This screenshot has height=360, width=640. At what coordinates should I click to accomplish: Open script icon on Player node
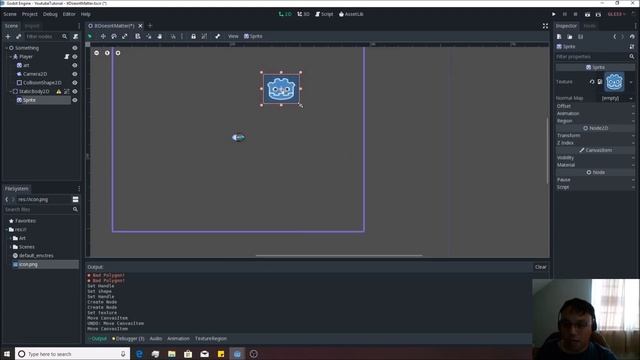[x=67, y=57]
